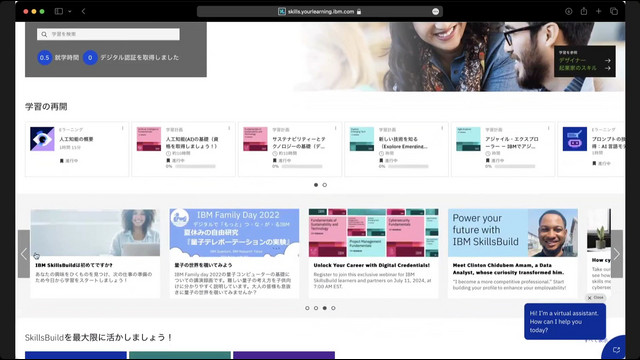Select first page dot of 学習の再開 carousel
Image resolution: width=640 pixels, height=360 pixels.
[316, 185]
